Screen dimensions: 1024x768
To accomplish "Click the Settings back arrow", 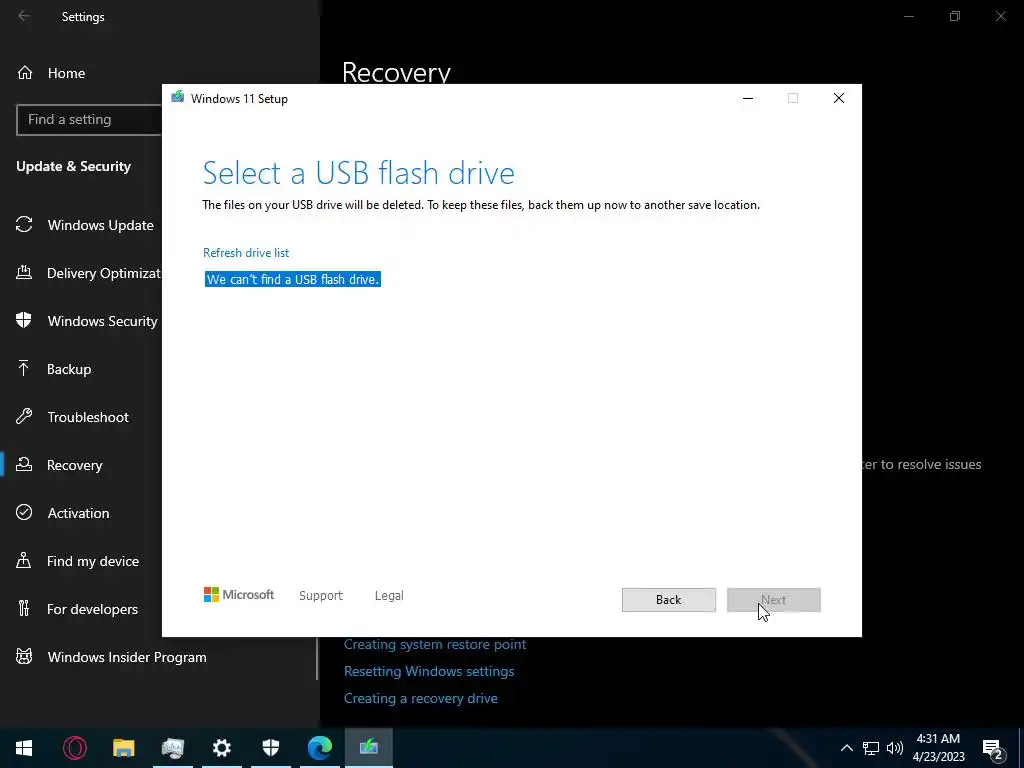I will (24, 16).
